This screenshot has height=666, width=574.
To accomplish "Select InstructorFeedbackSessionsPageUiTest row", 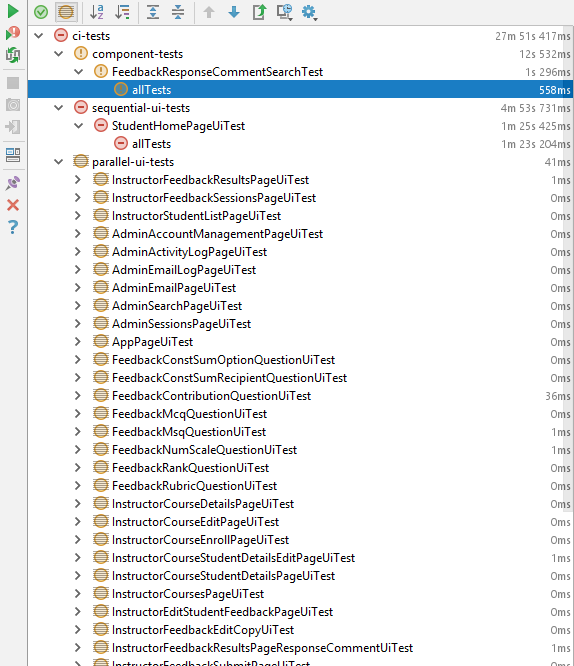I will (x=300, y=198).
